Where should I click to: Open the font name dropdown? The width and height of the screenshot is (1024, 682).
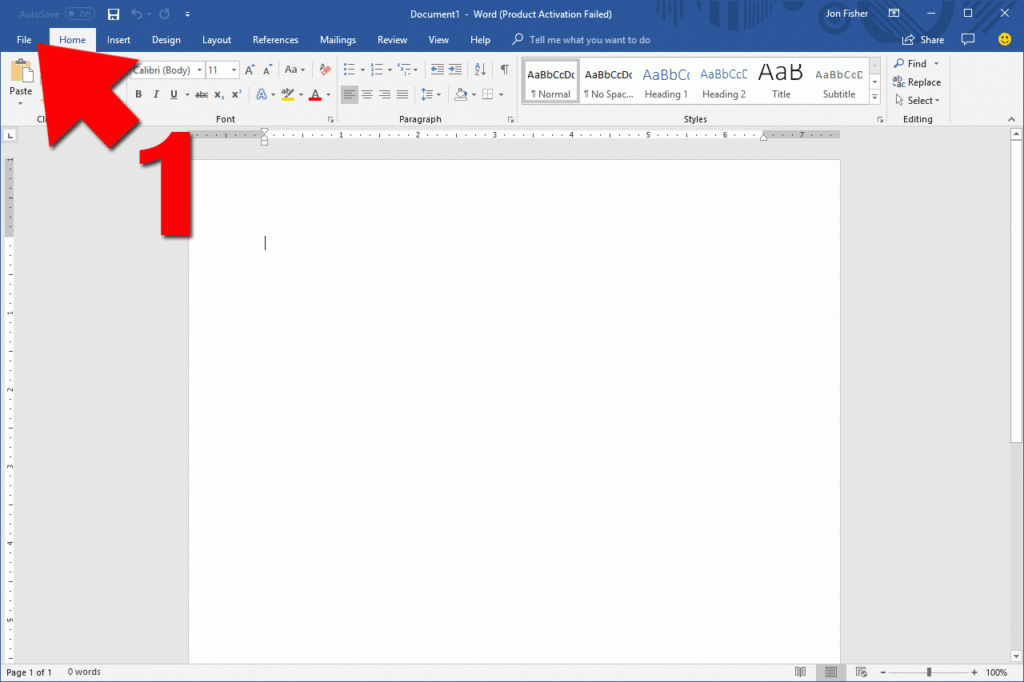[x=199, y=69]
